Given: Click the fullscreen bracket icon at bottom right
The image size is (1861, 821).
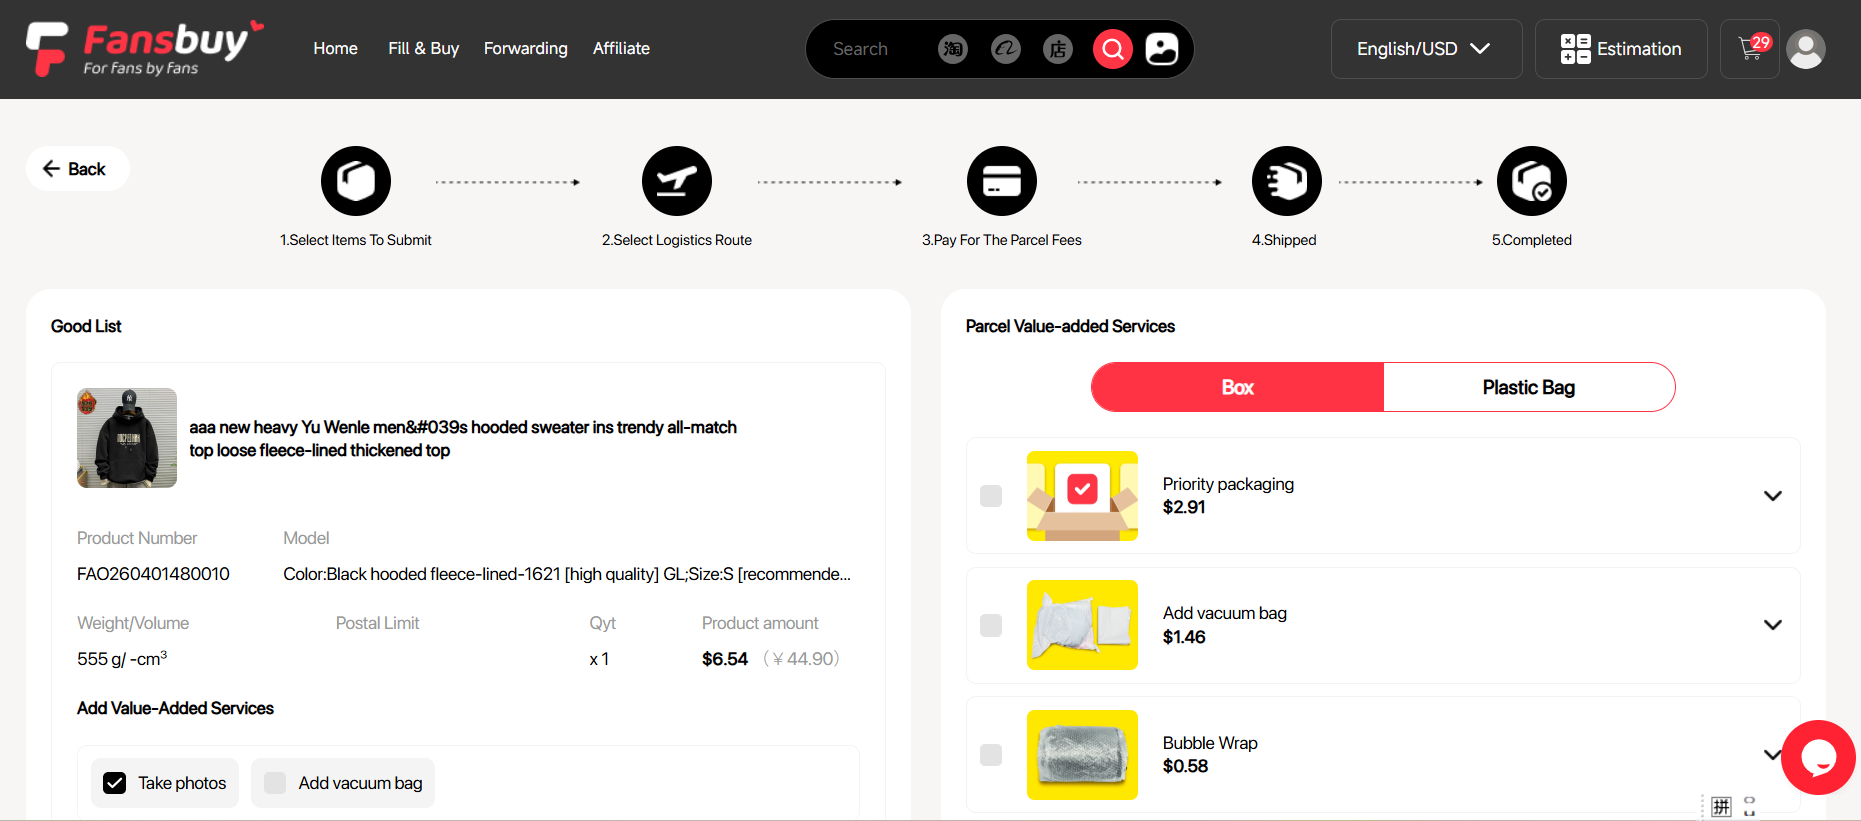Looking at the screenshot, I should click(1750, 806).
